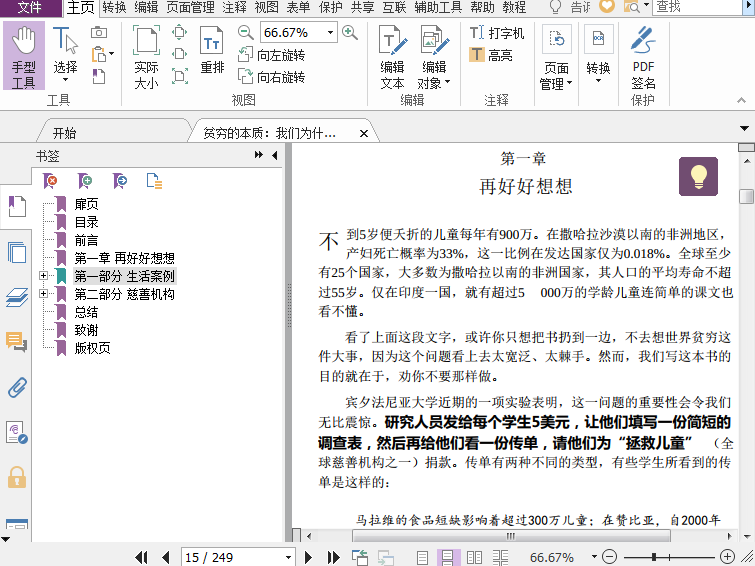Open the status bar zoom level dropdown
755x566 pixels.
594,557
